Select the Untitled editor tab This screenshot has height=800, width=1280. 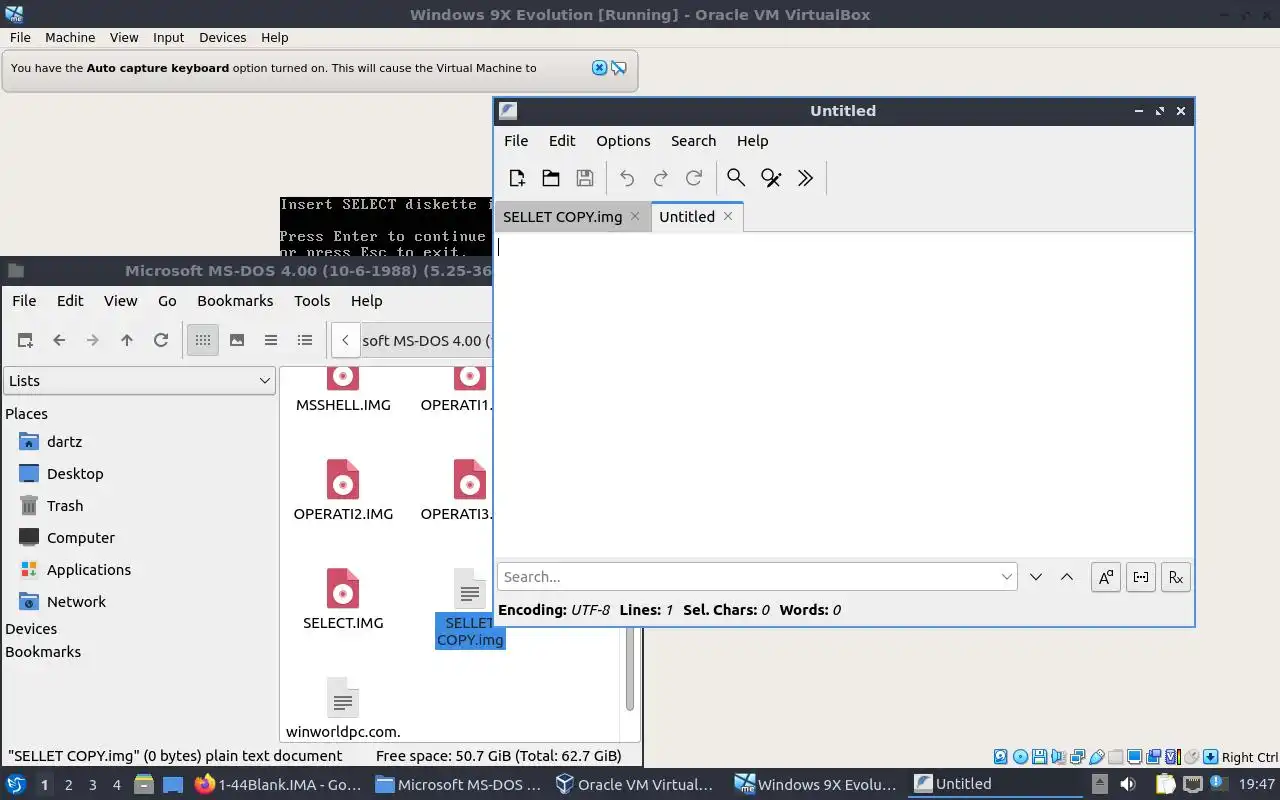click(687, 217)
